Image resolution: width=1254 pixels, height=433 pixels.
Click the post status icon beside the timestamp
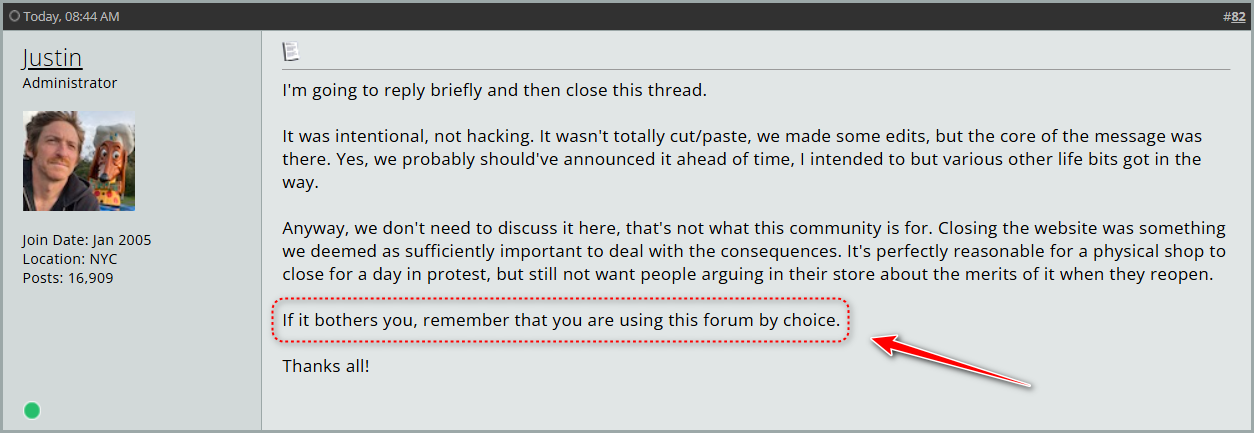[14, 16]
